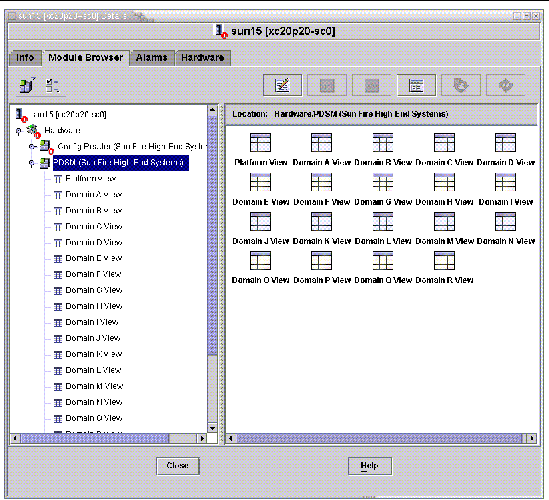Click the Close button
Viewport: 549px width, 500px height.
pos(178,466)
